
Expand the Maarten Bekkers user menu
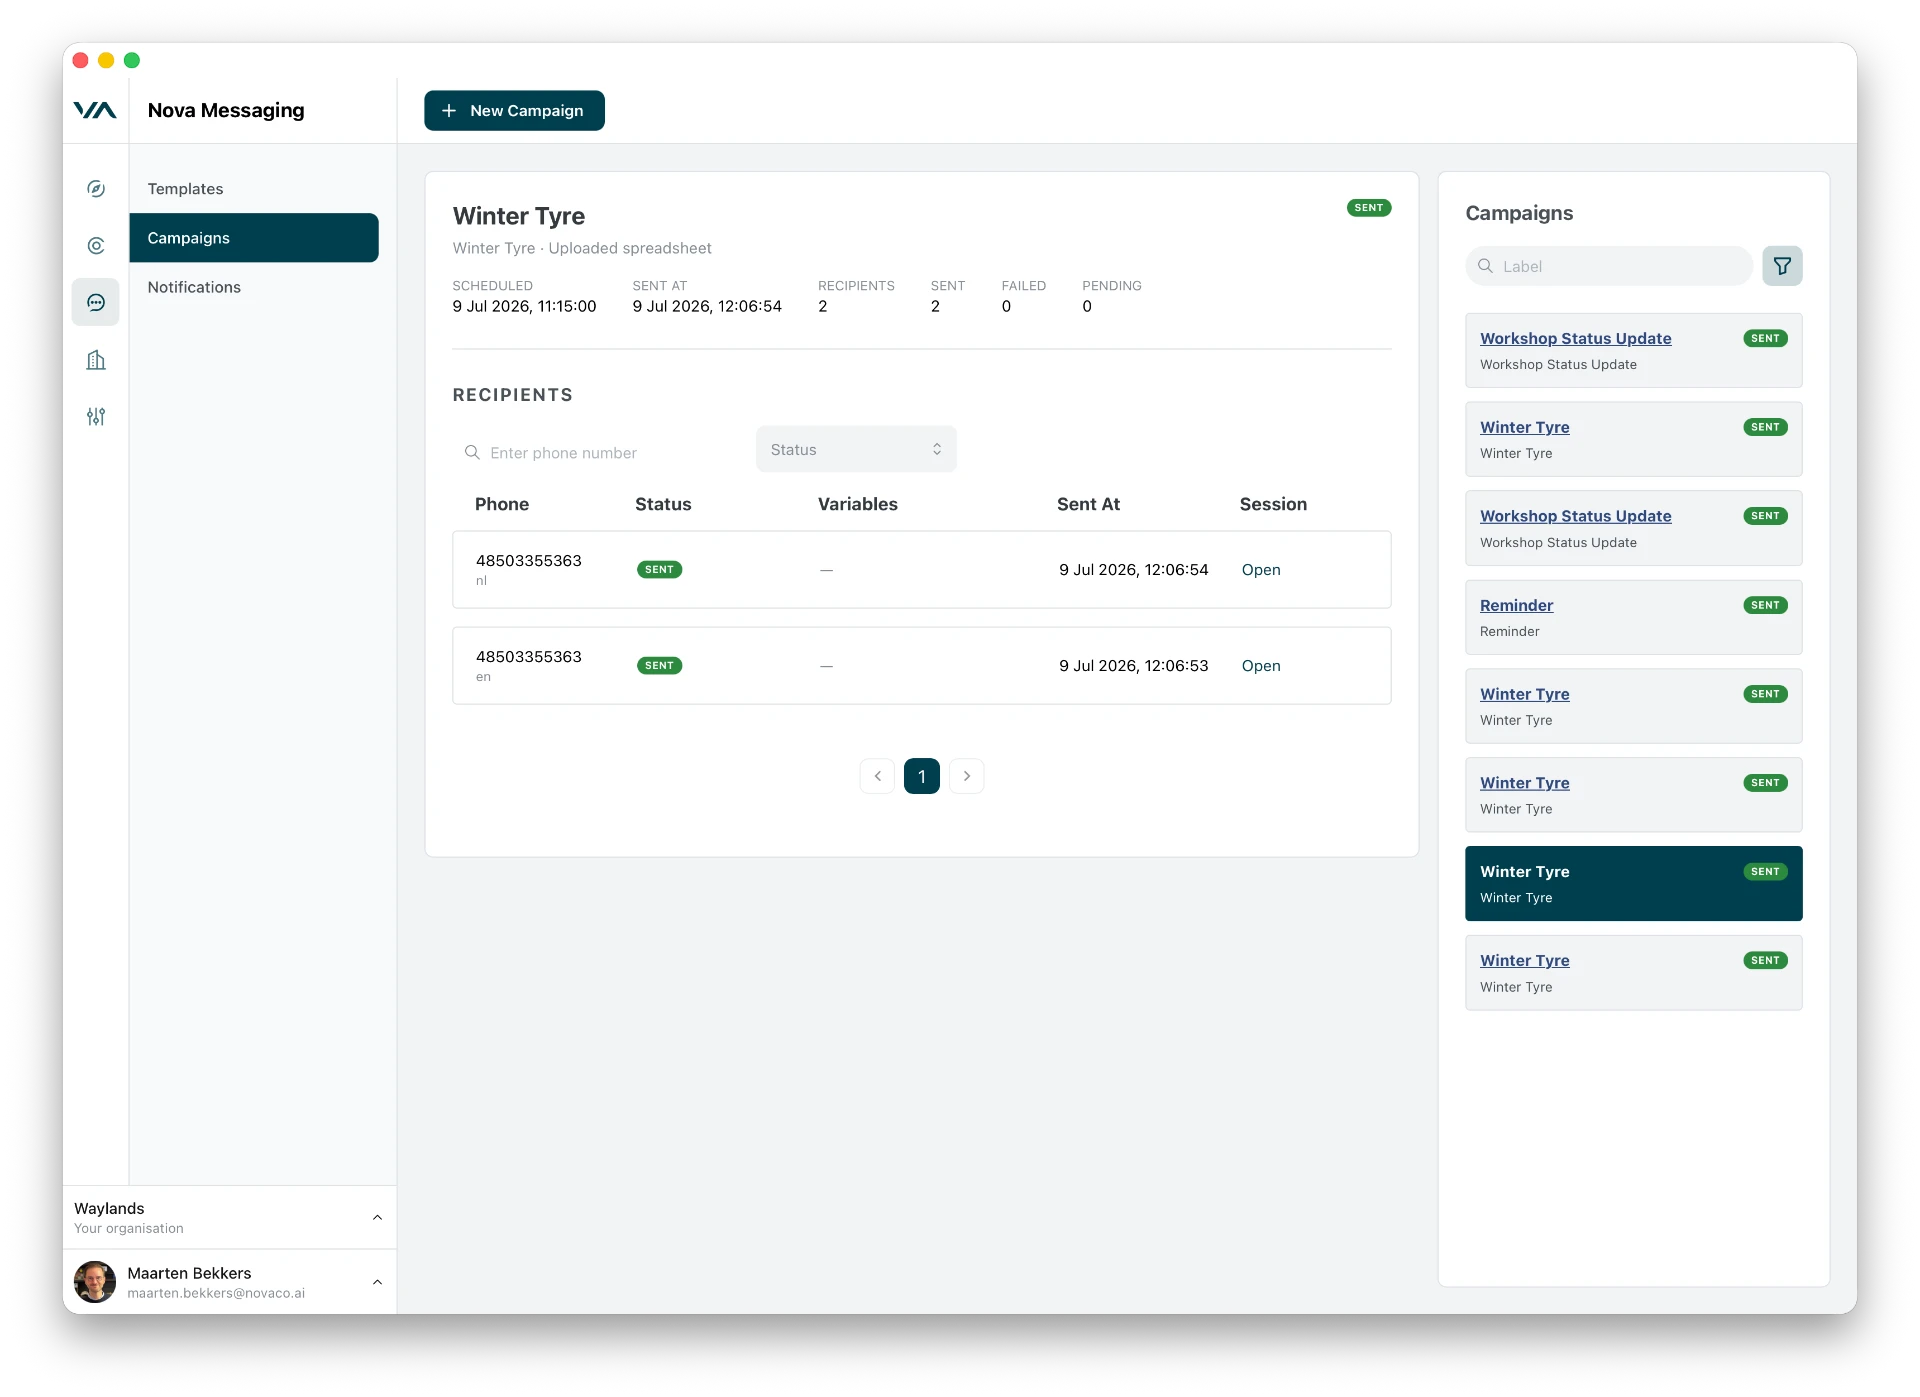(x=230, y=1282)
